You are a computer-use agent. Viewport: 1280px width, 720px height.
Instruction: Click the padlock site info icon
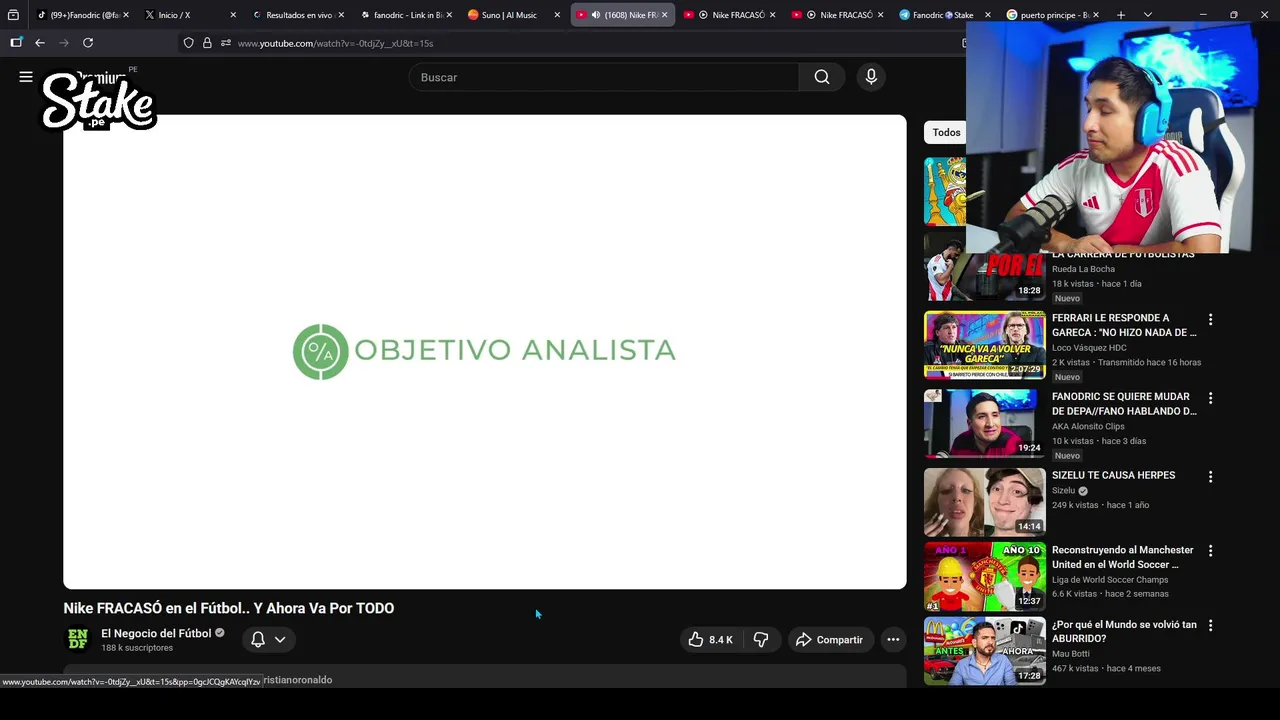[207, 43]
